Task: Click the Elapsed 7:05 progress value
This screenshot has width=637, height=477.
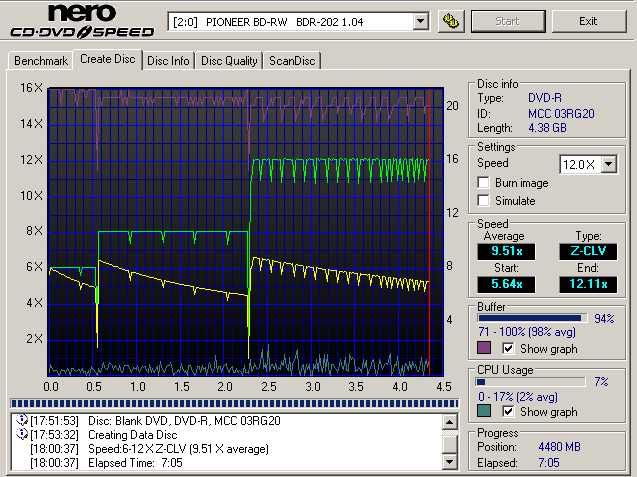Action: pos(549,462)
